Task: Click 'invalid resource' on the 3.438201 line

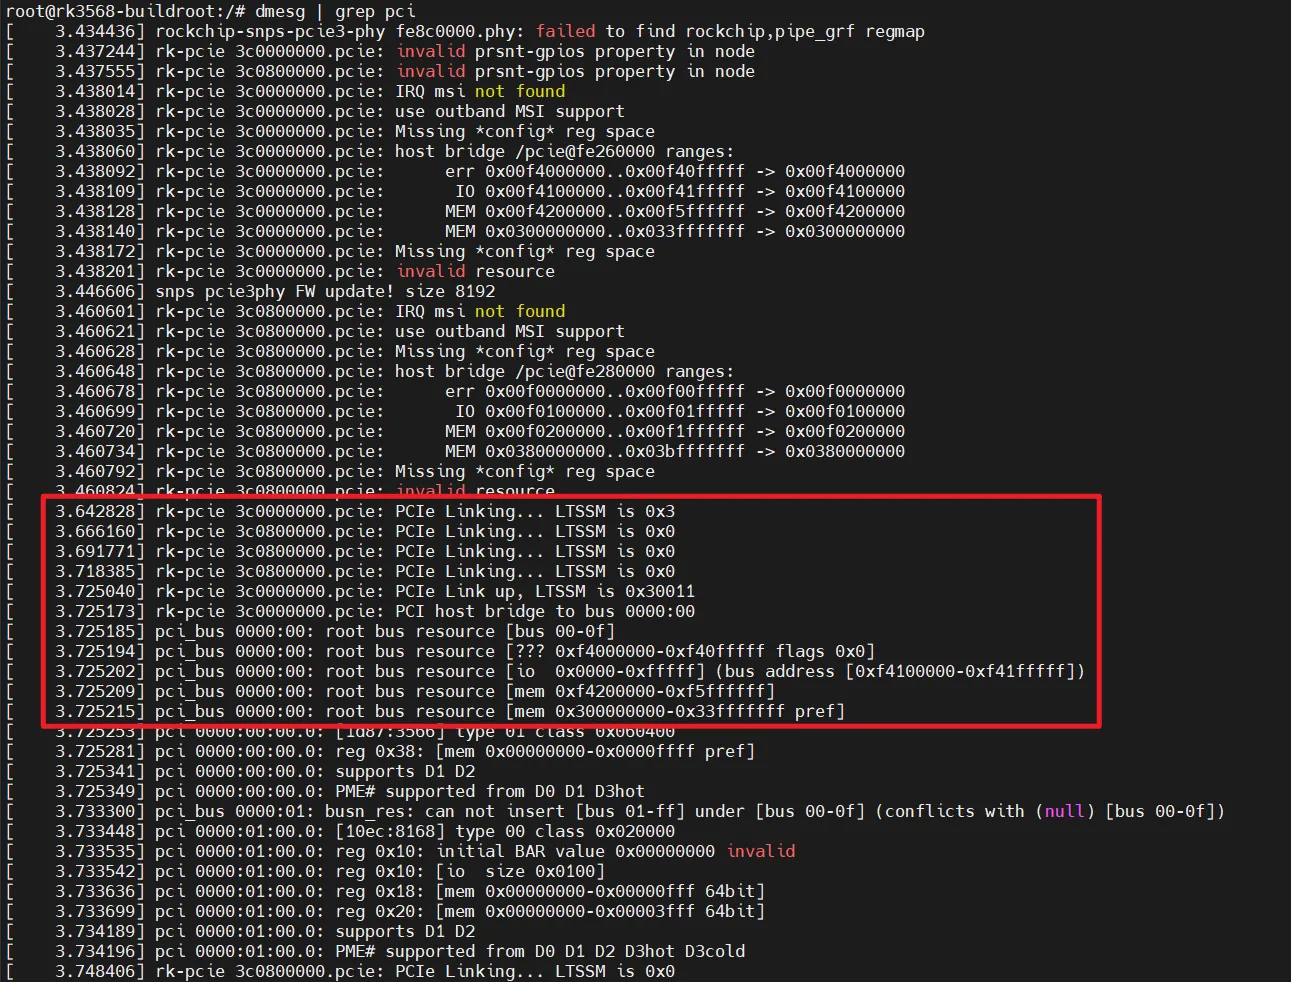Action: 475,271
